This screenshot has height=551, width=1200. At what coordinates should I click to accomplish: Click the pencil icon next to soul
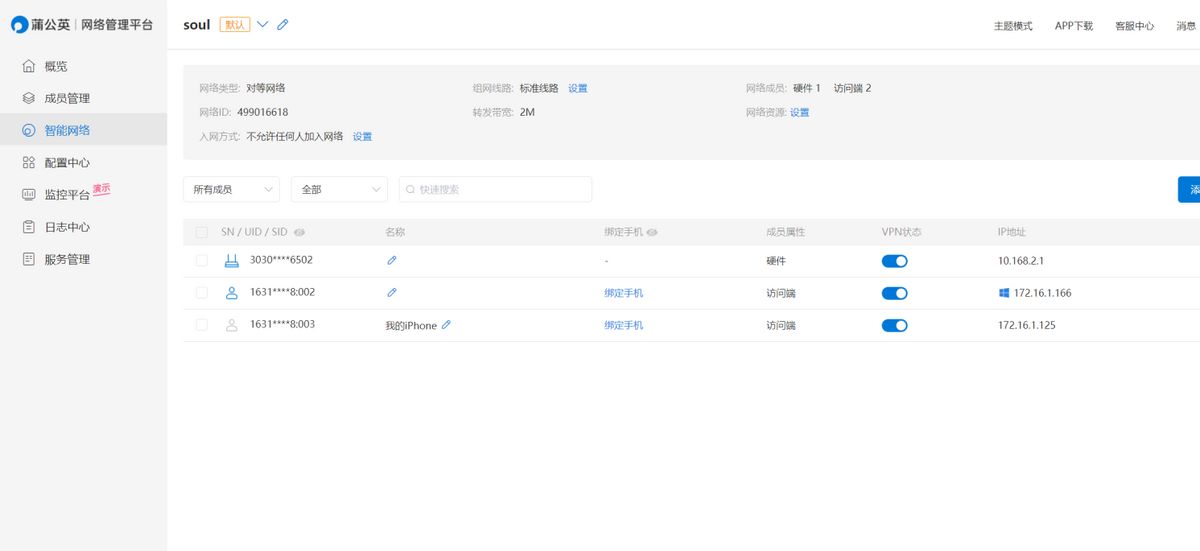[x=283, y=25]
